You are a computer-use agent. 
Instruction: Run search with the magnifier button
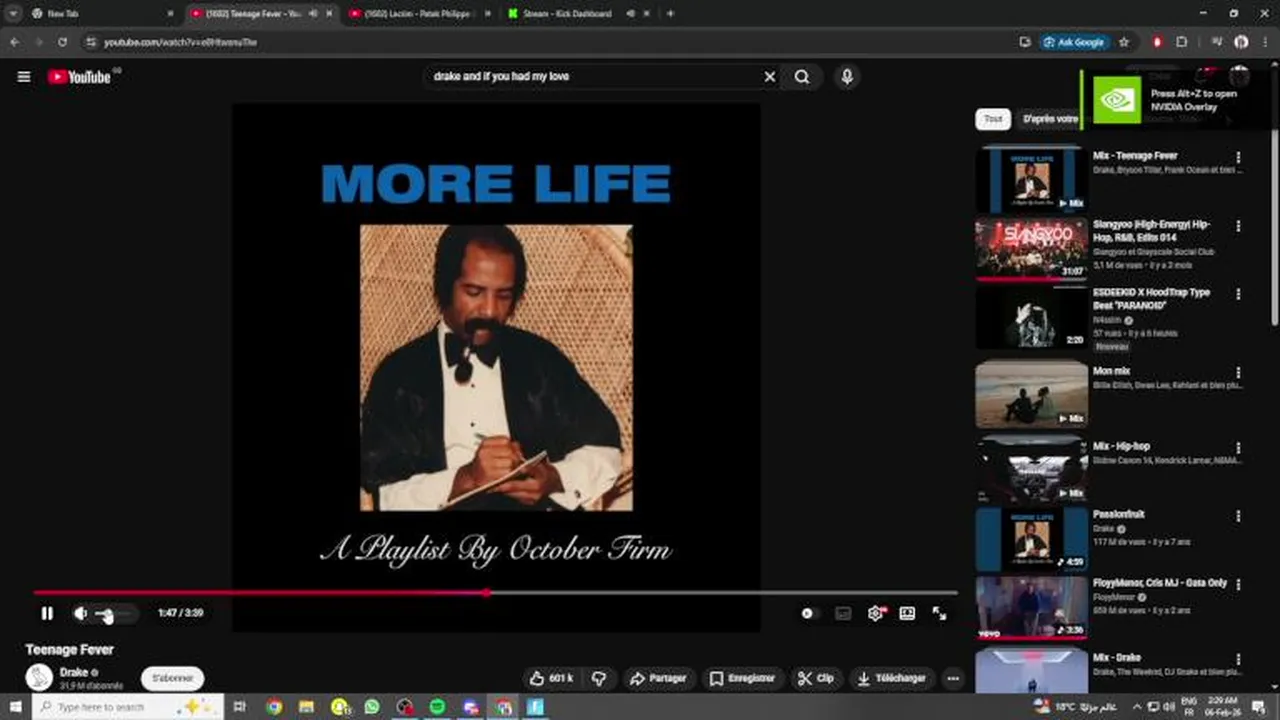(802, 77)
